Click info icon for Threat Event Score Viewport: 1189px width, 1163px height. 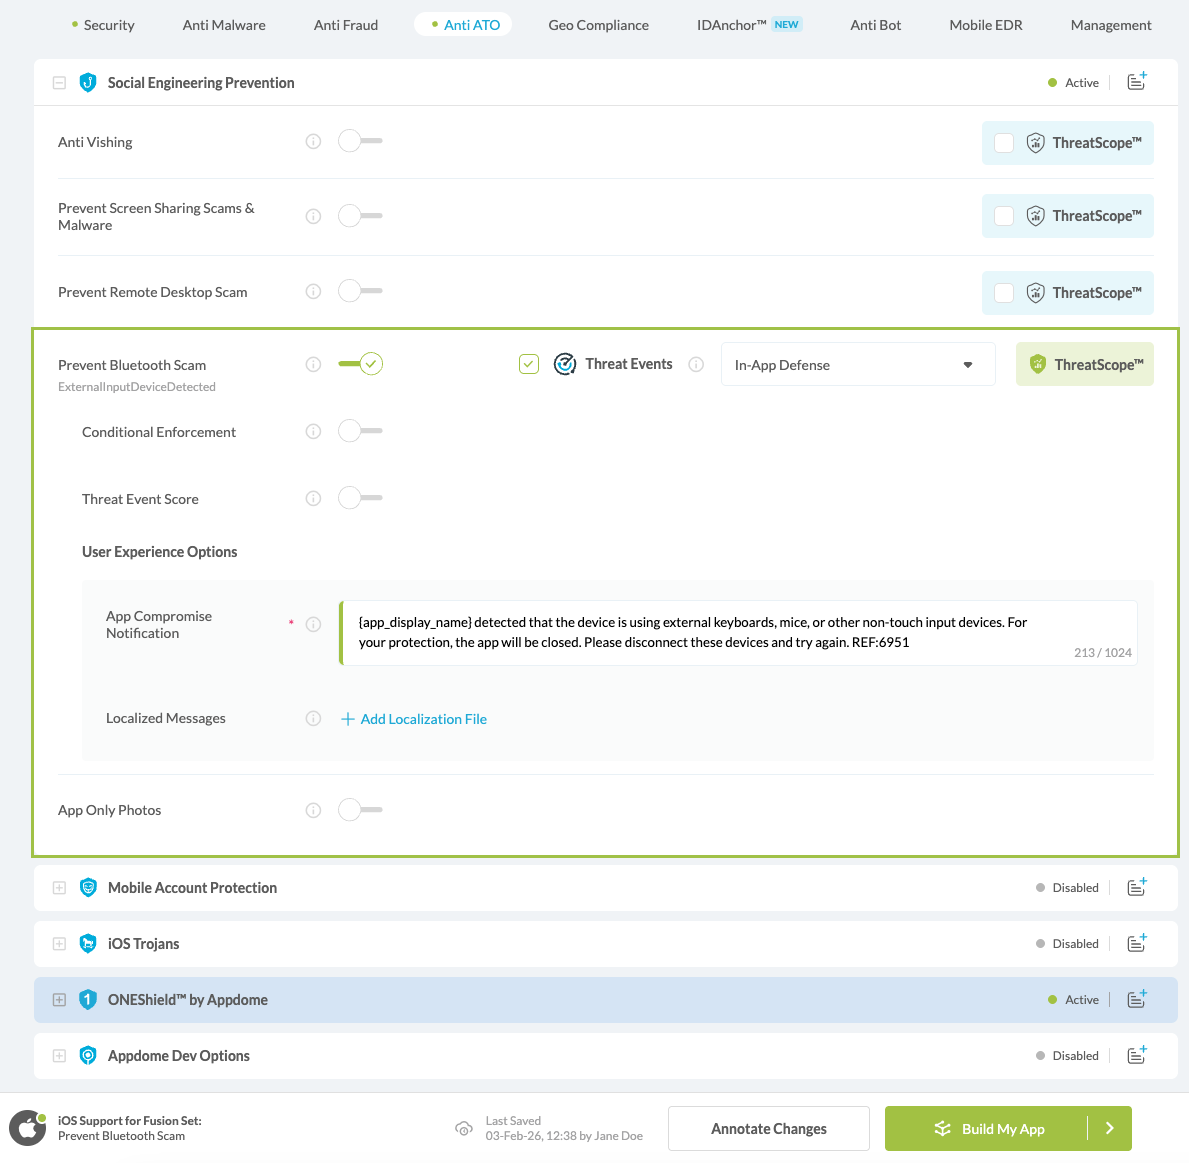(313, 498)
